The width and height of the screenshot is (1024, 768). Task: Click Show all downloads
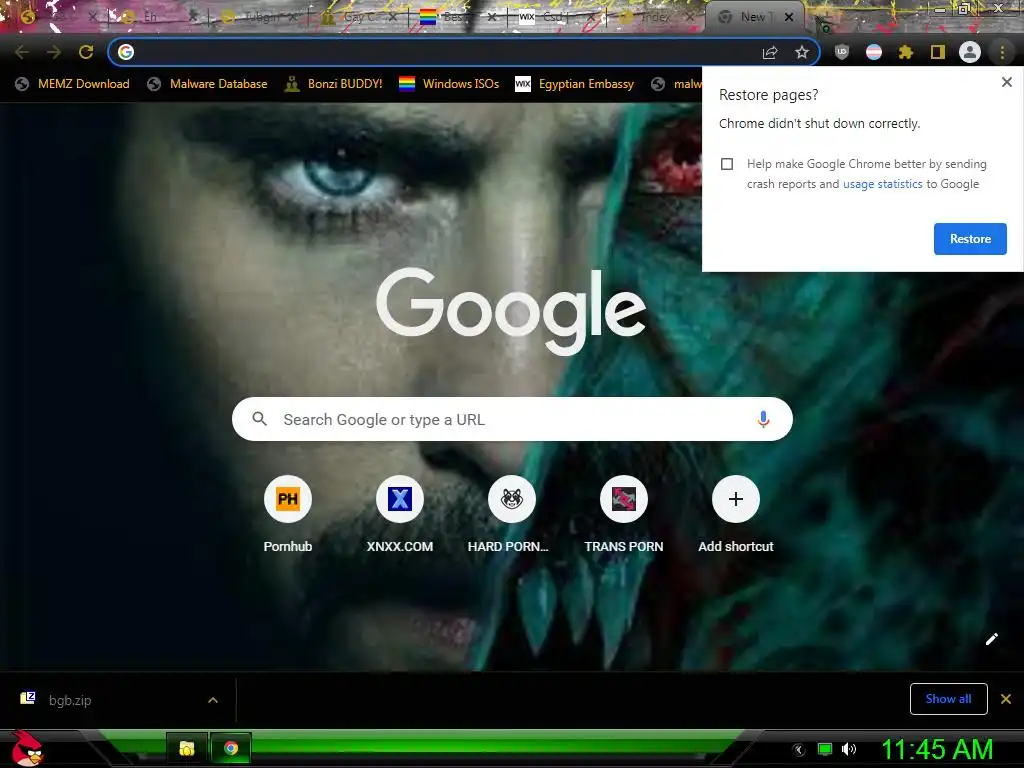[x=948, y=699]
